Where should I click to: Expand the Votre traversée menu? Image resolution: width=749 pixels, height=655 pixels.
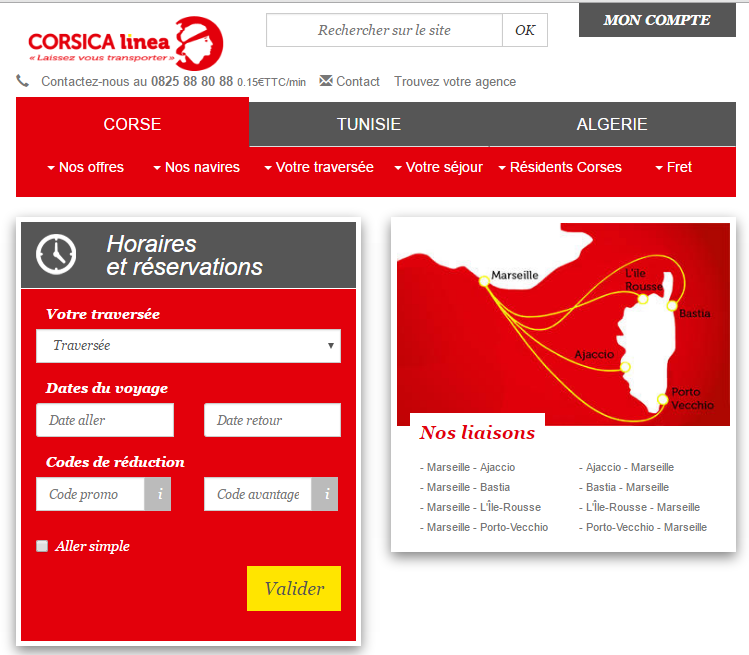coord(319,167)
